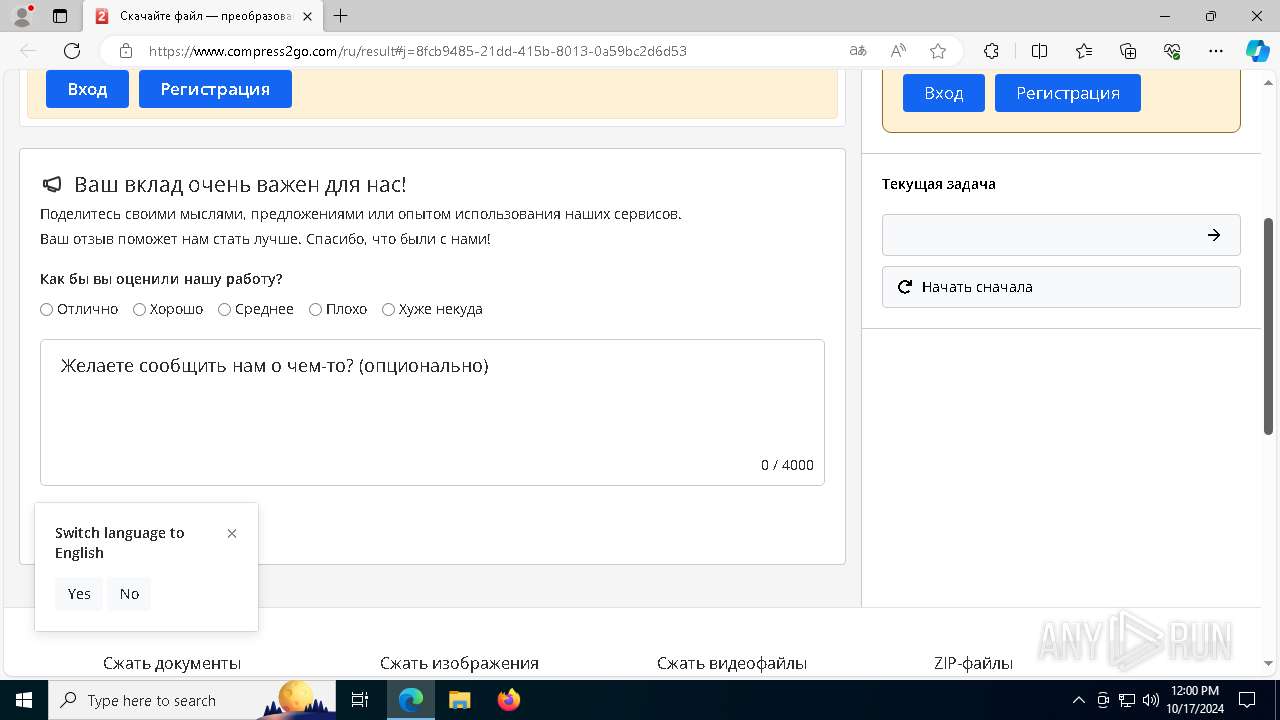Open Firefox from taskbar
Screen dimensions: 1280x720
pos(509,700)
